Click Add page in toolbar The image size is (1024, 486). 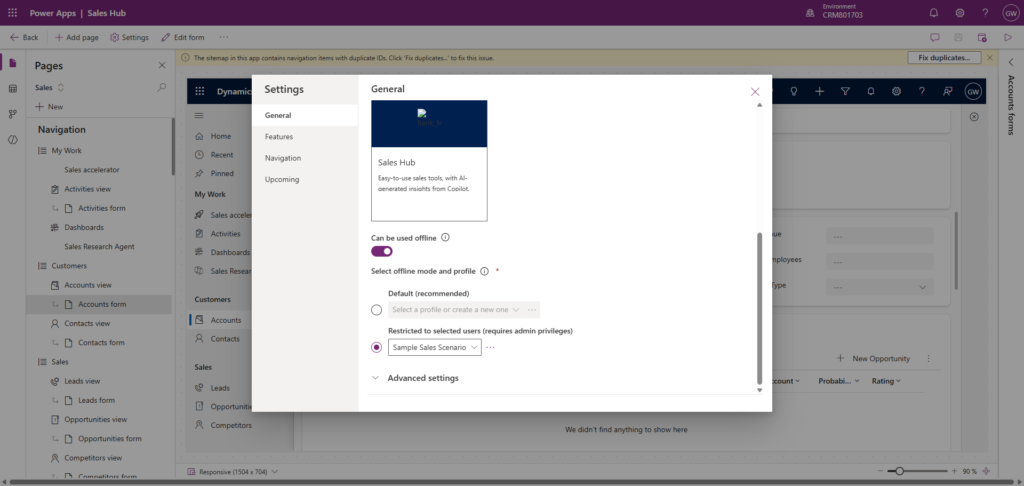click(76, 37)
